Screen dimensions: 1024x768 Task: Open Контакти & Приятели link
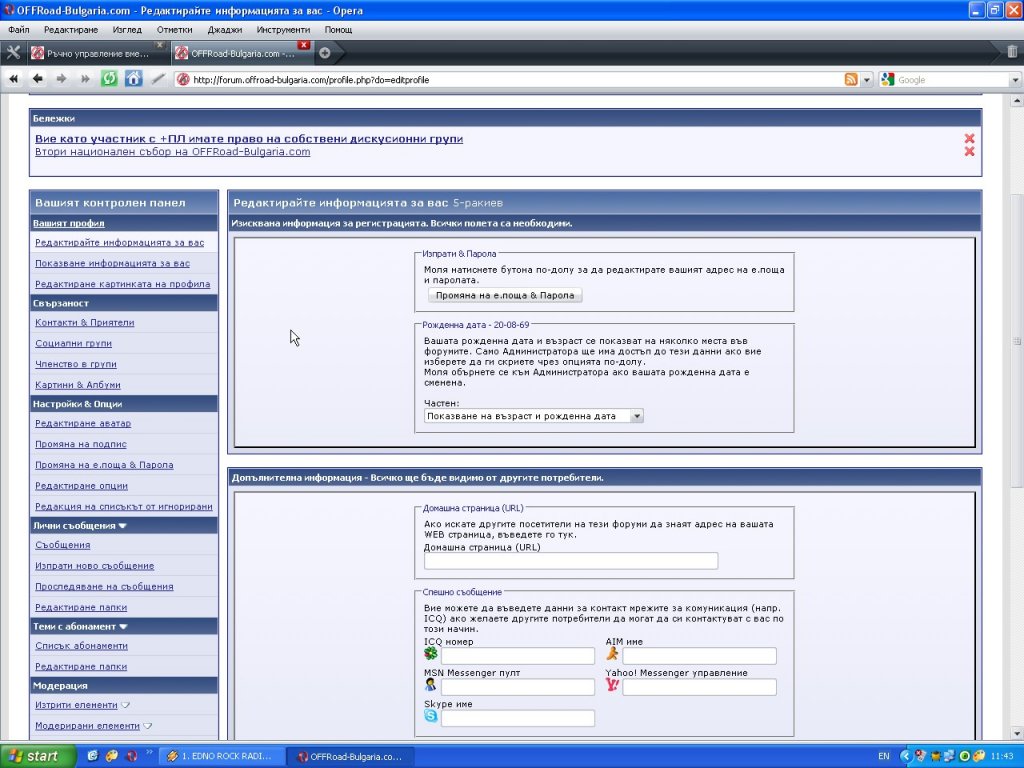pyautogui.click(x=84, y=323)
